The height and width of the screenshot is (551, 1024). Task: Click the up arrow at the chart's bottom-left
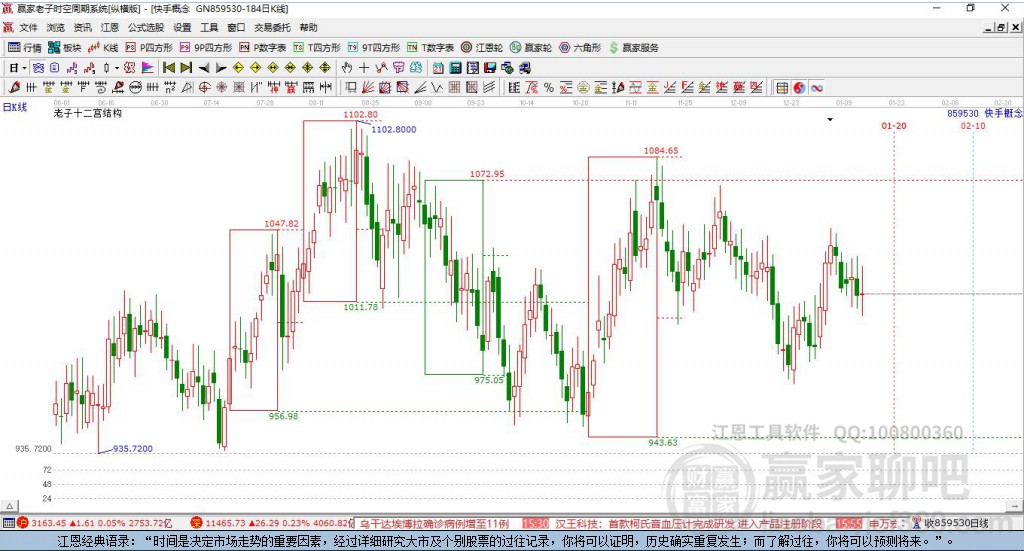point(9,506)
